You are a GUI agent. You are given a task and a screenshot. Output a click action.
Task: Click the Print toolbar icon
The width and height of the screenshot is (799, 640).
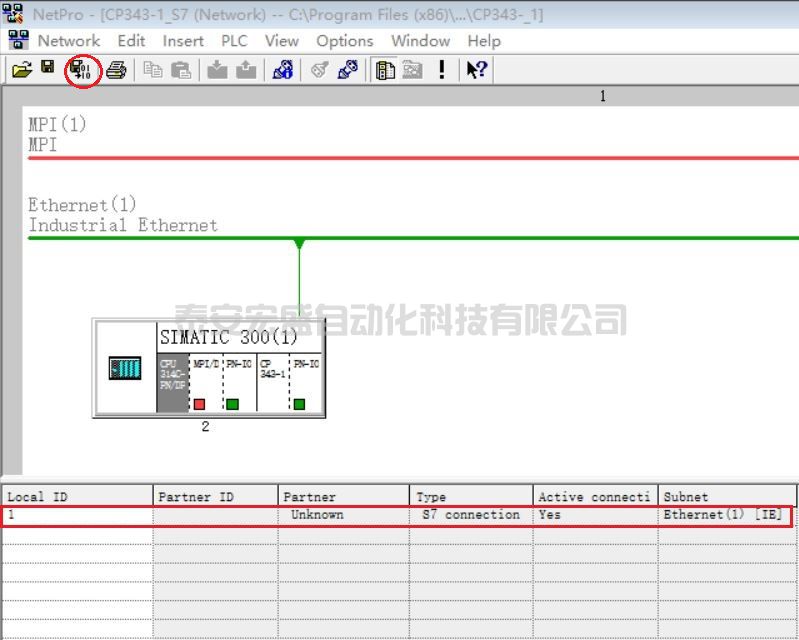pyautogui.click(x=116, y=70)
